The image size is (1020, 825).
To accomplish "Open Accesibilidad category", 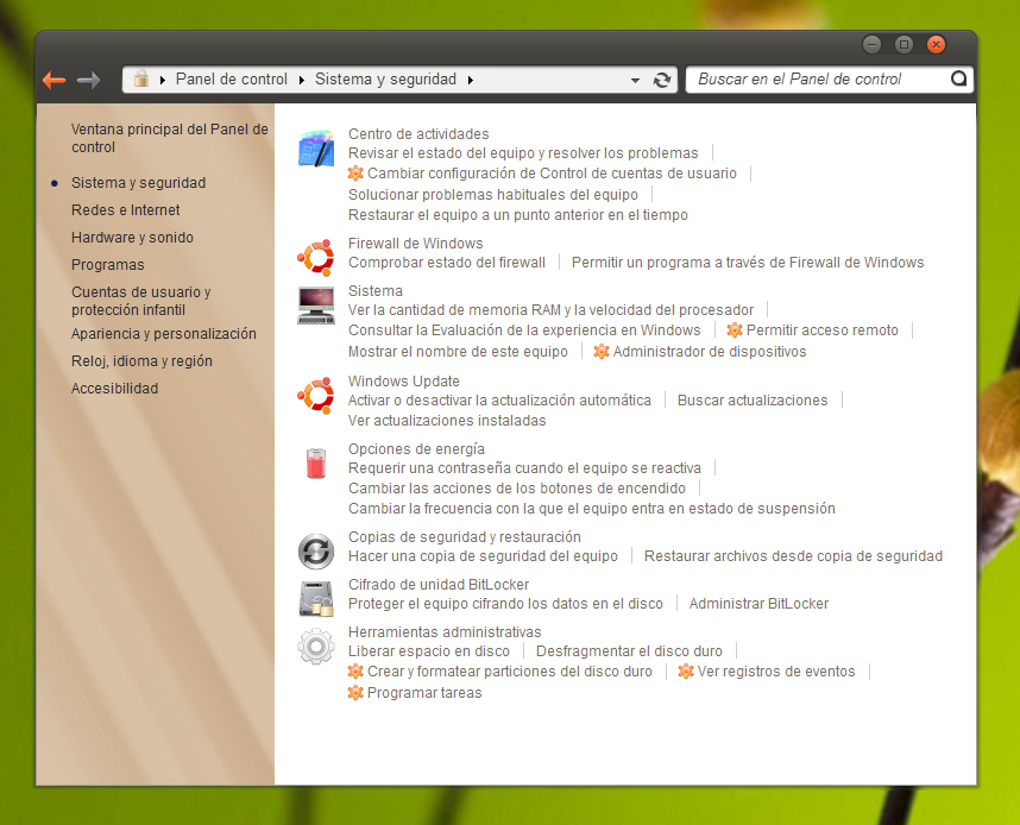I will 114,388.
